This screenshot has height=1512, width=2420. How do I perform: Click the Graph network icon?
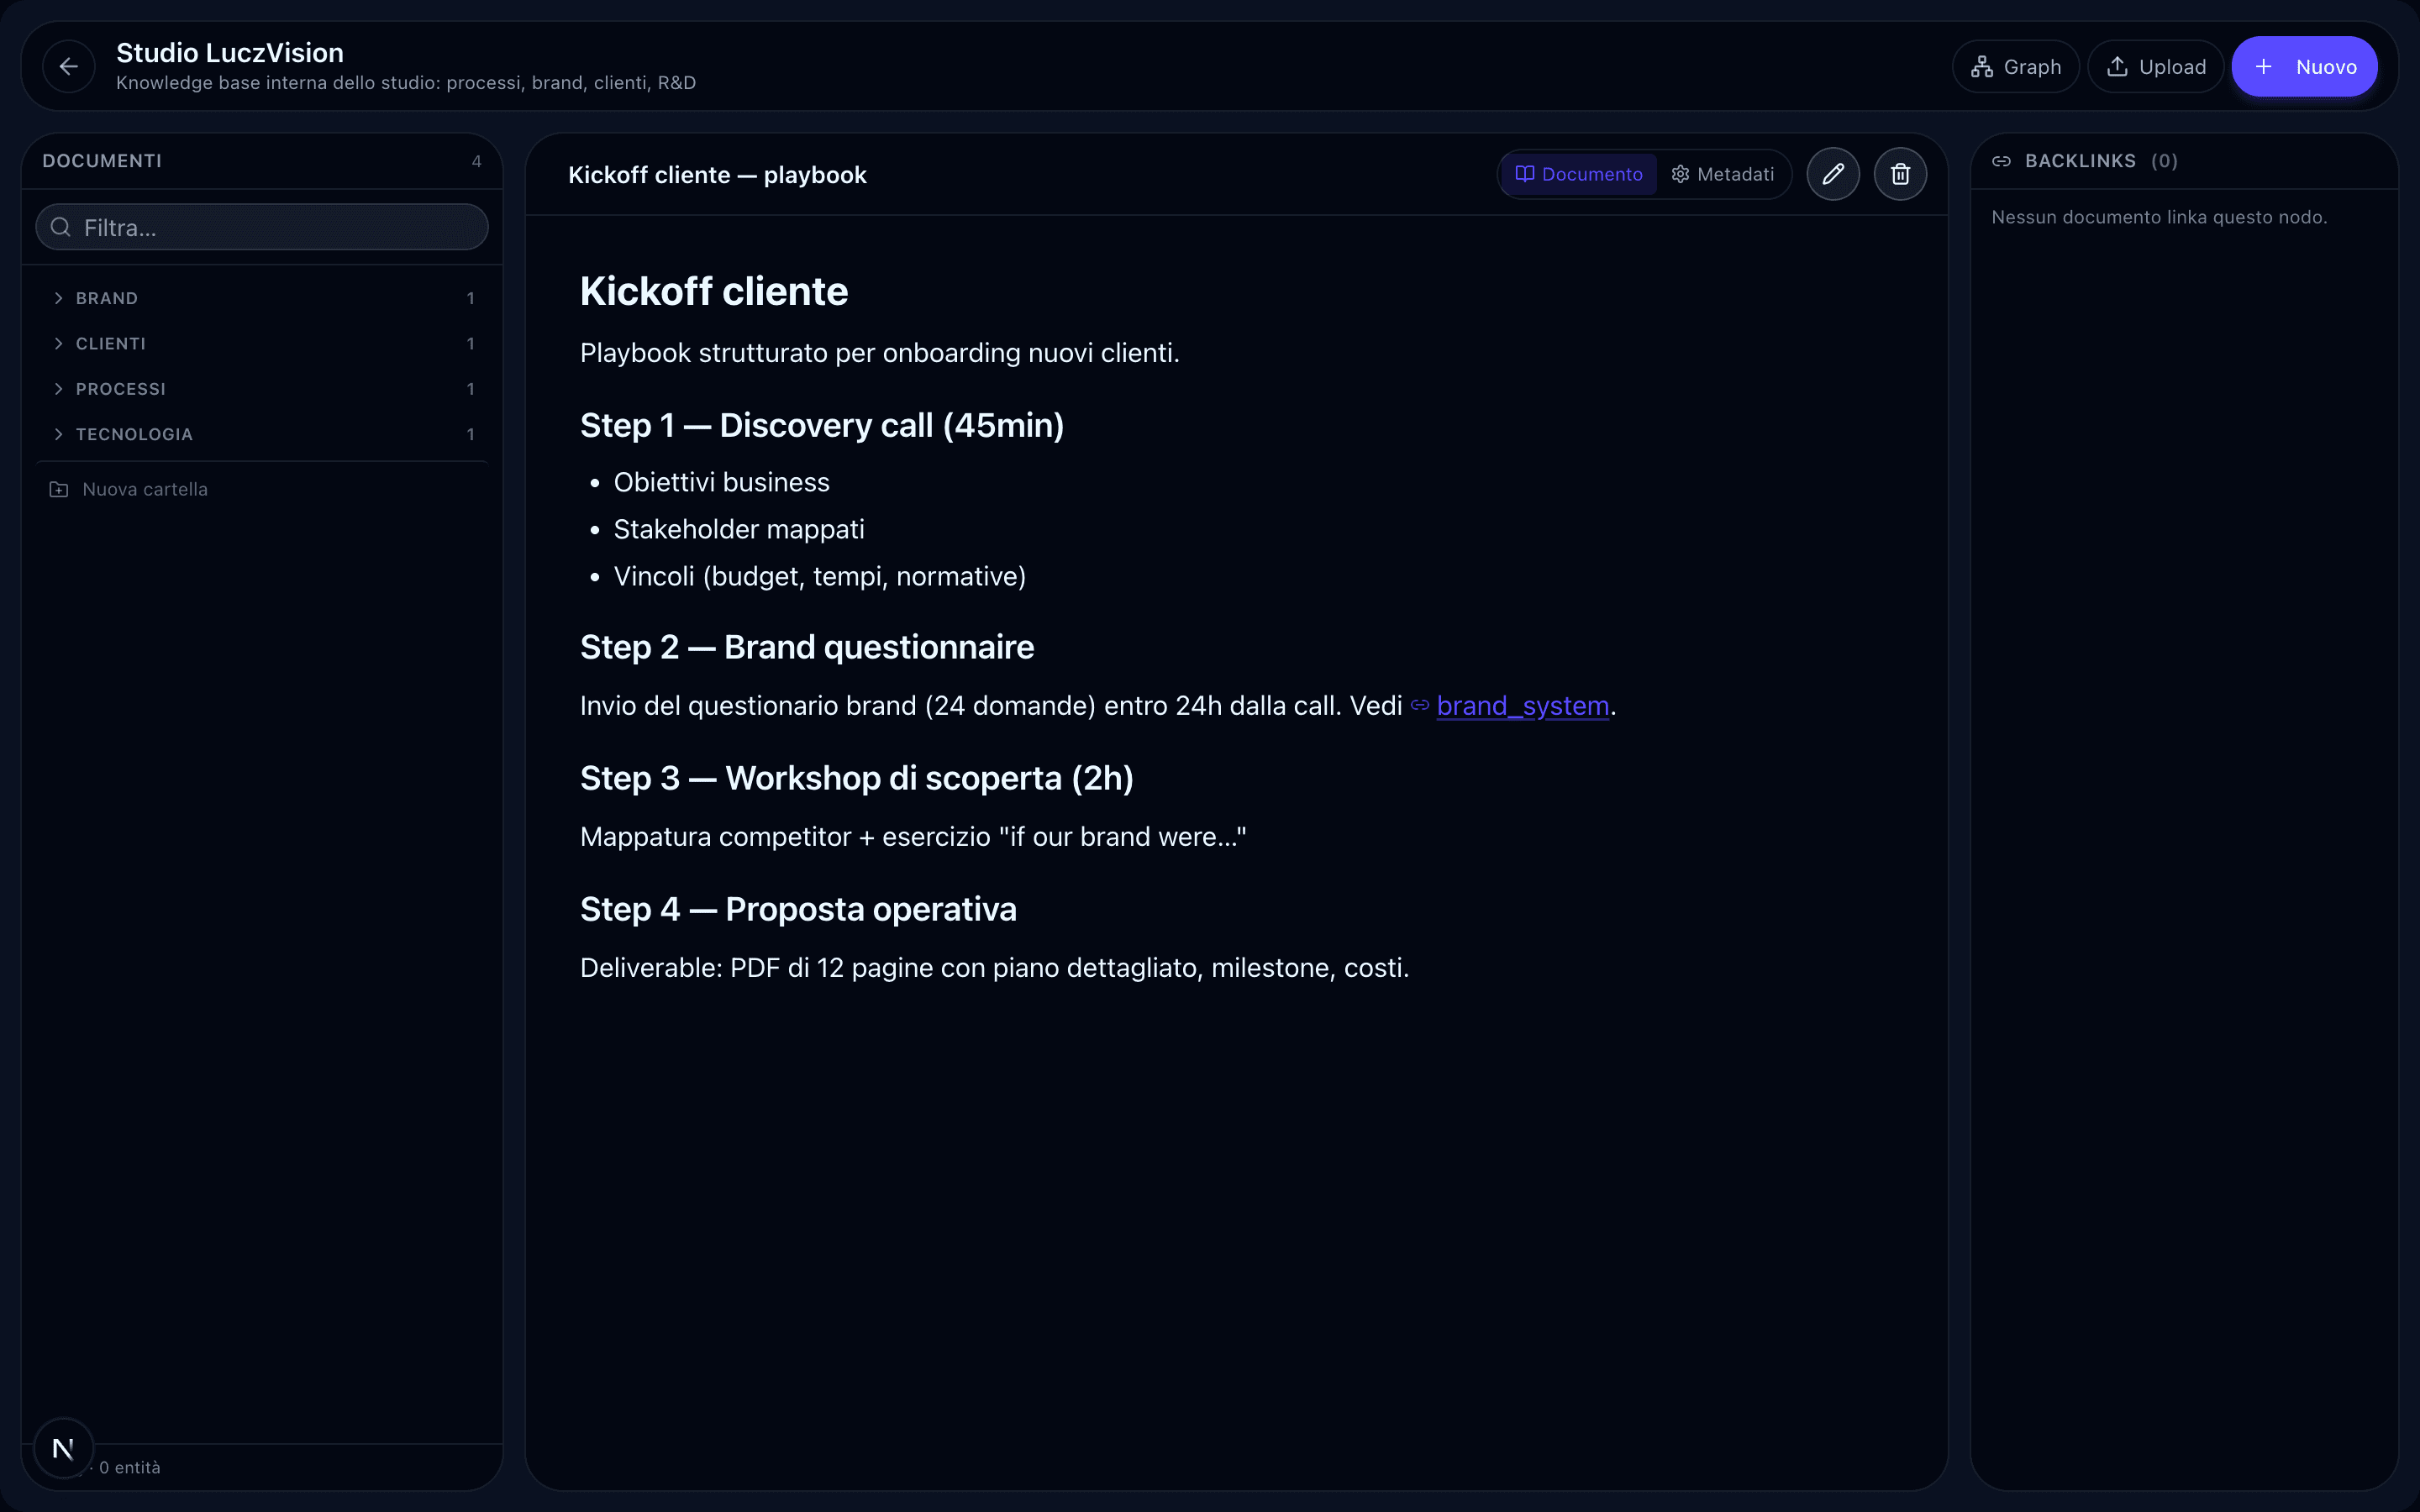click(1982, 67)
